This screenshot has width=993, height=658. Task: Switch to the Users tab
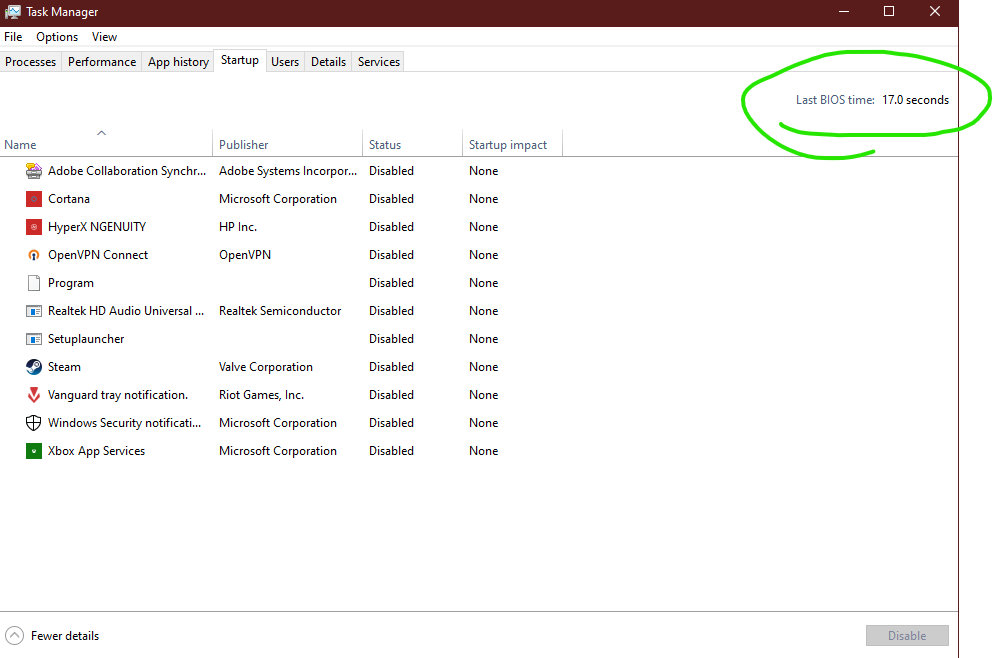[285, 61]
